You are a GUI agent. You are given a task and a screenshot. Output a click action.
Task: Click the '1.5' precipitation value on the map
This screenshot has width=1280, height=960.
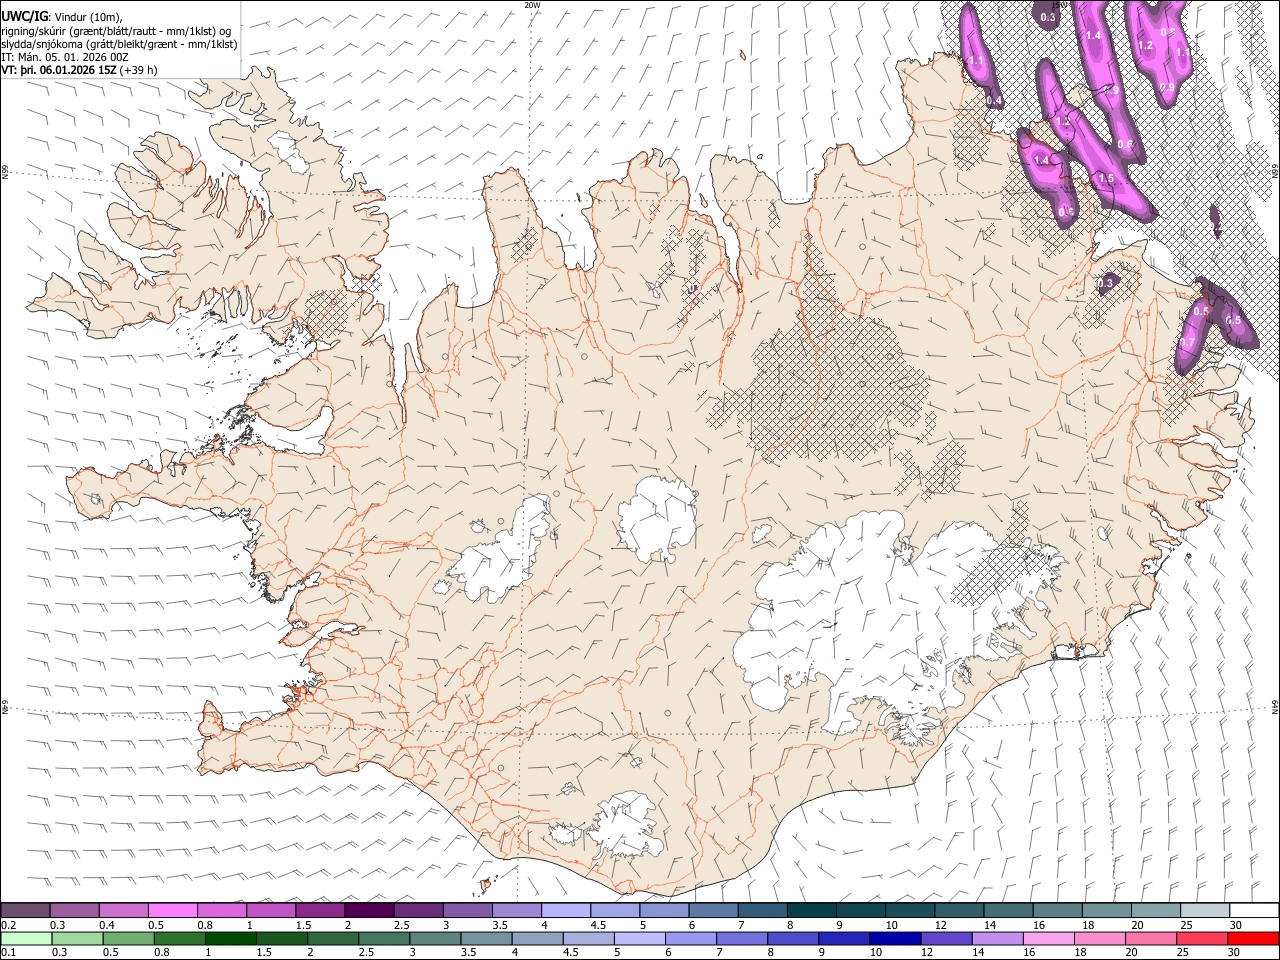[x=1106, y=178]
